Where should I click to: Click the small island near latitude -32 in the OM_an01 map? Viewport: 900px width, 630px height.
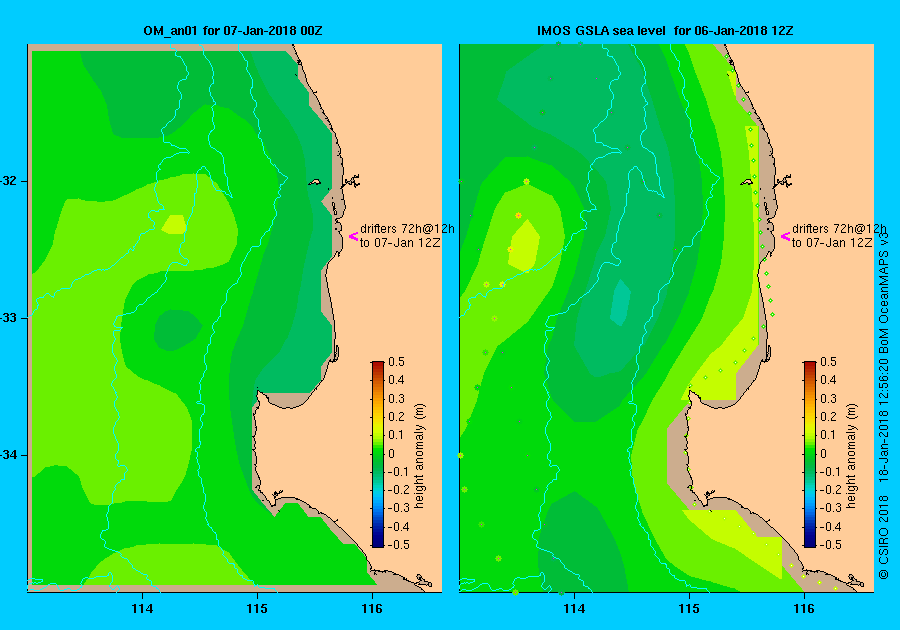(314, 182)
